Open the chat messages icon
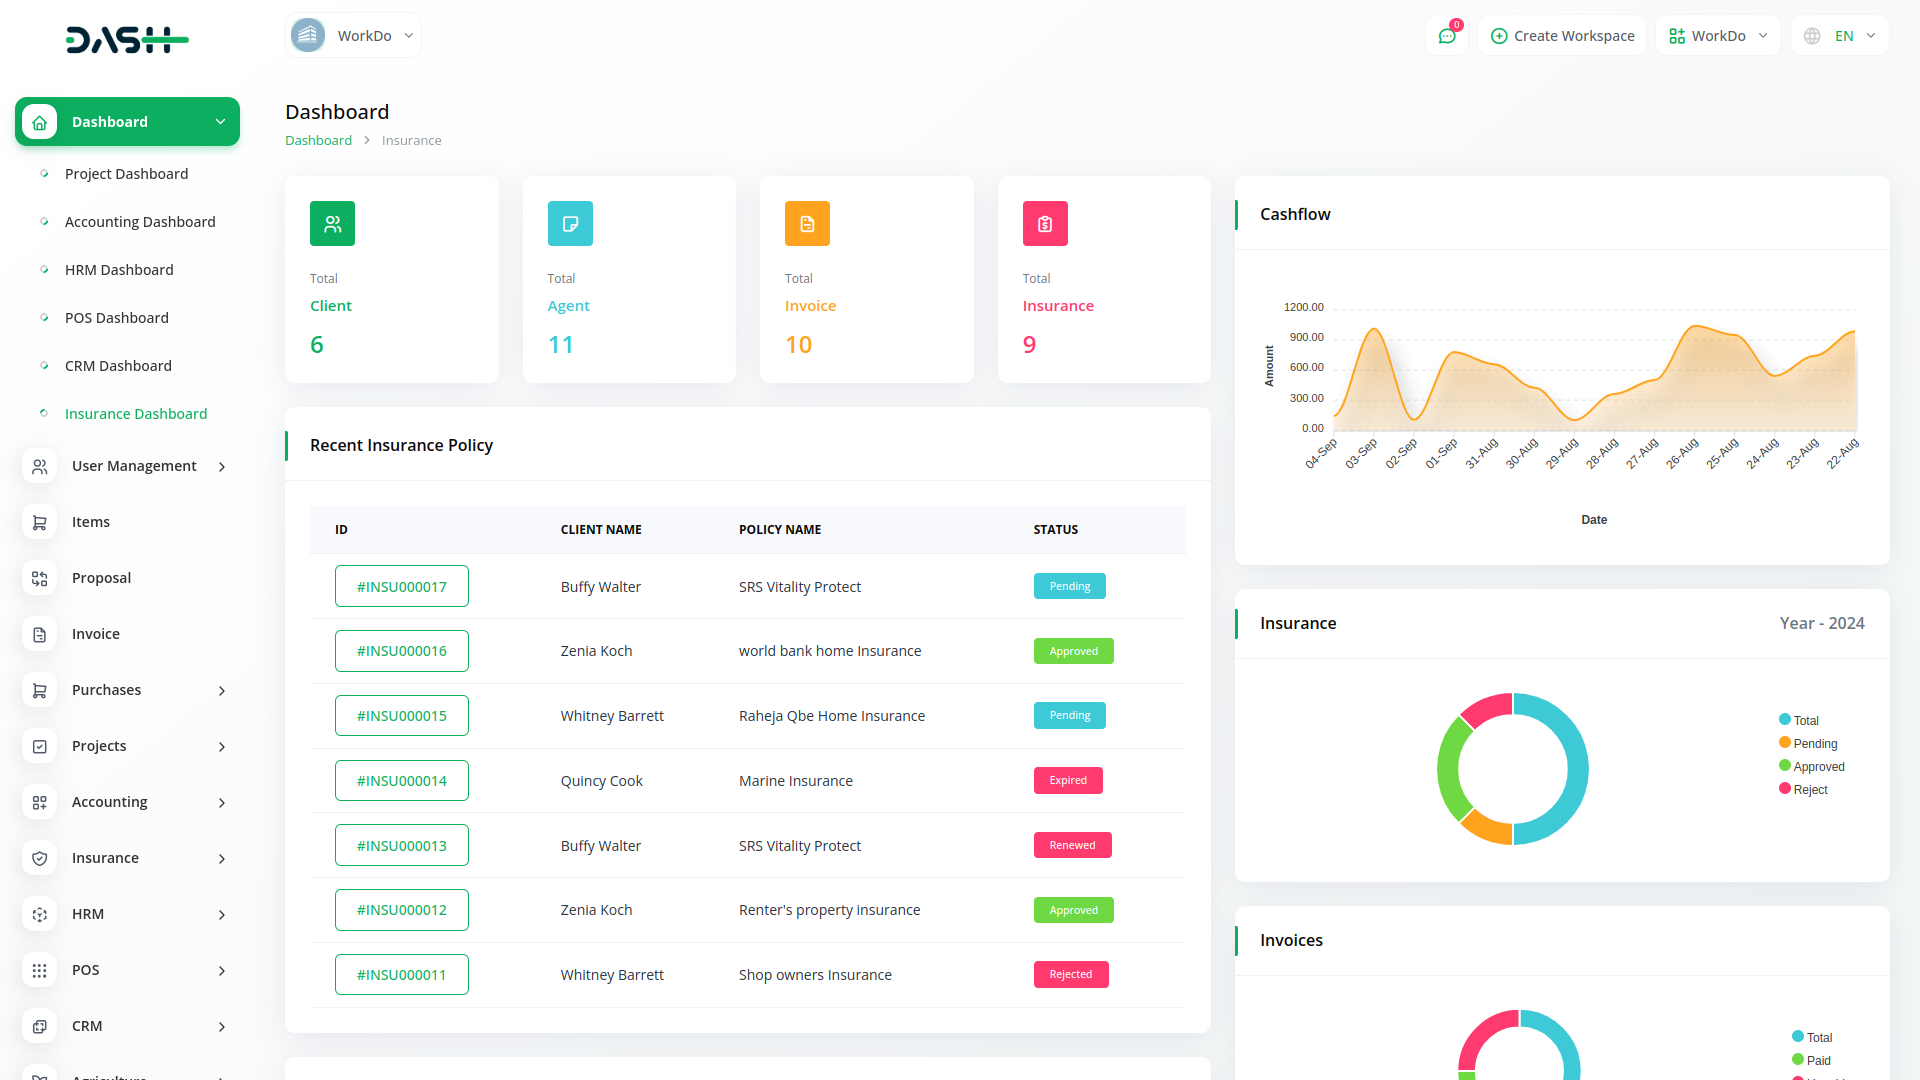 (1446, 36)
